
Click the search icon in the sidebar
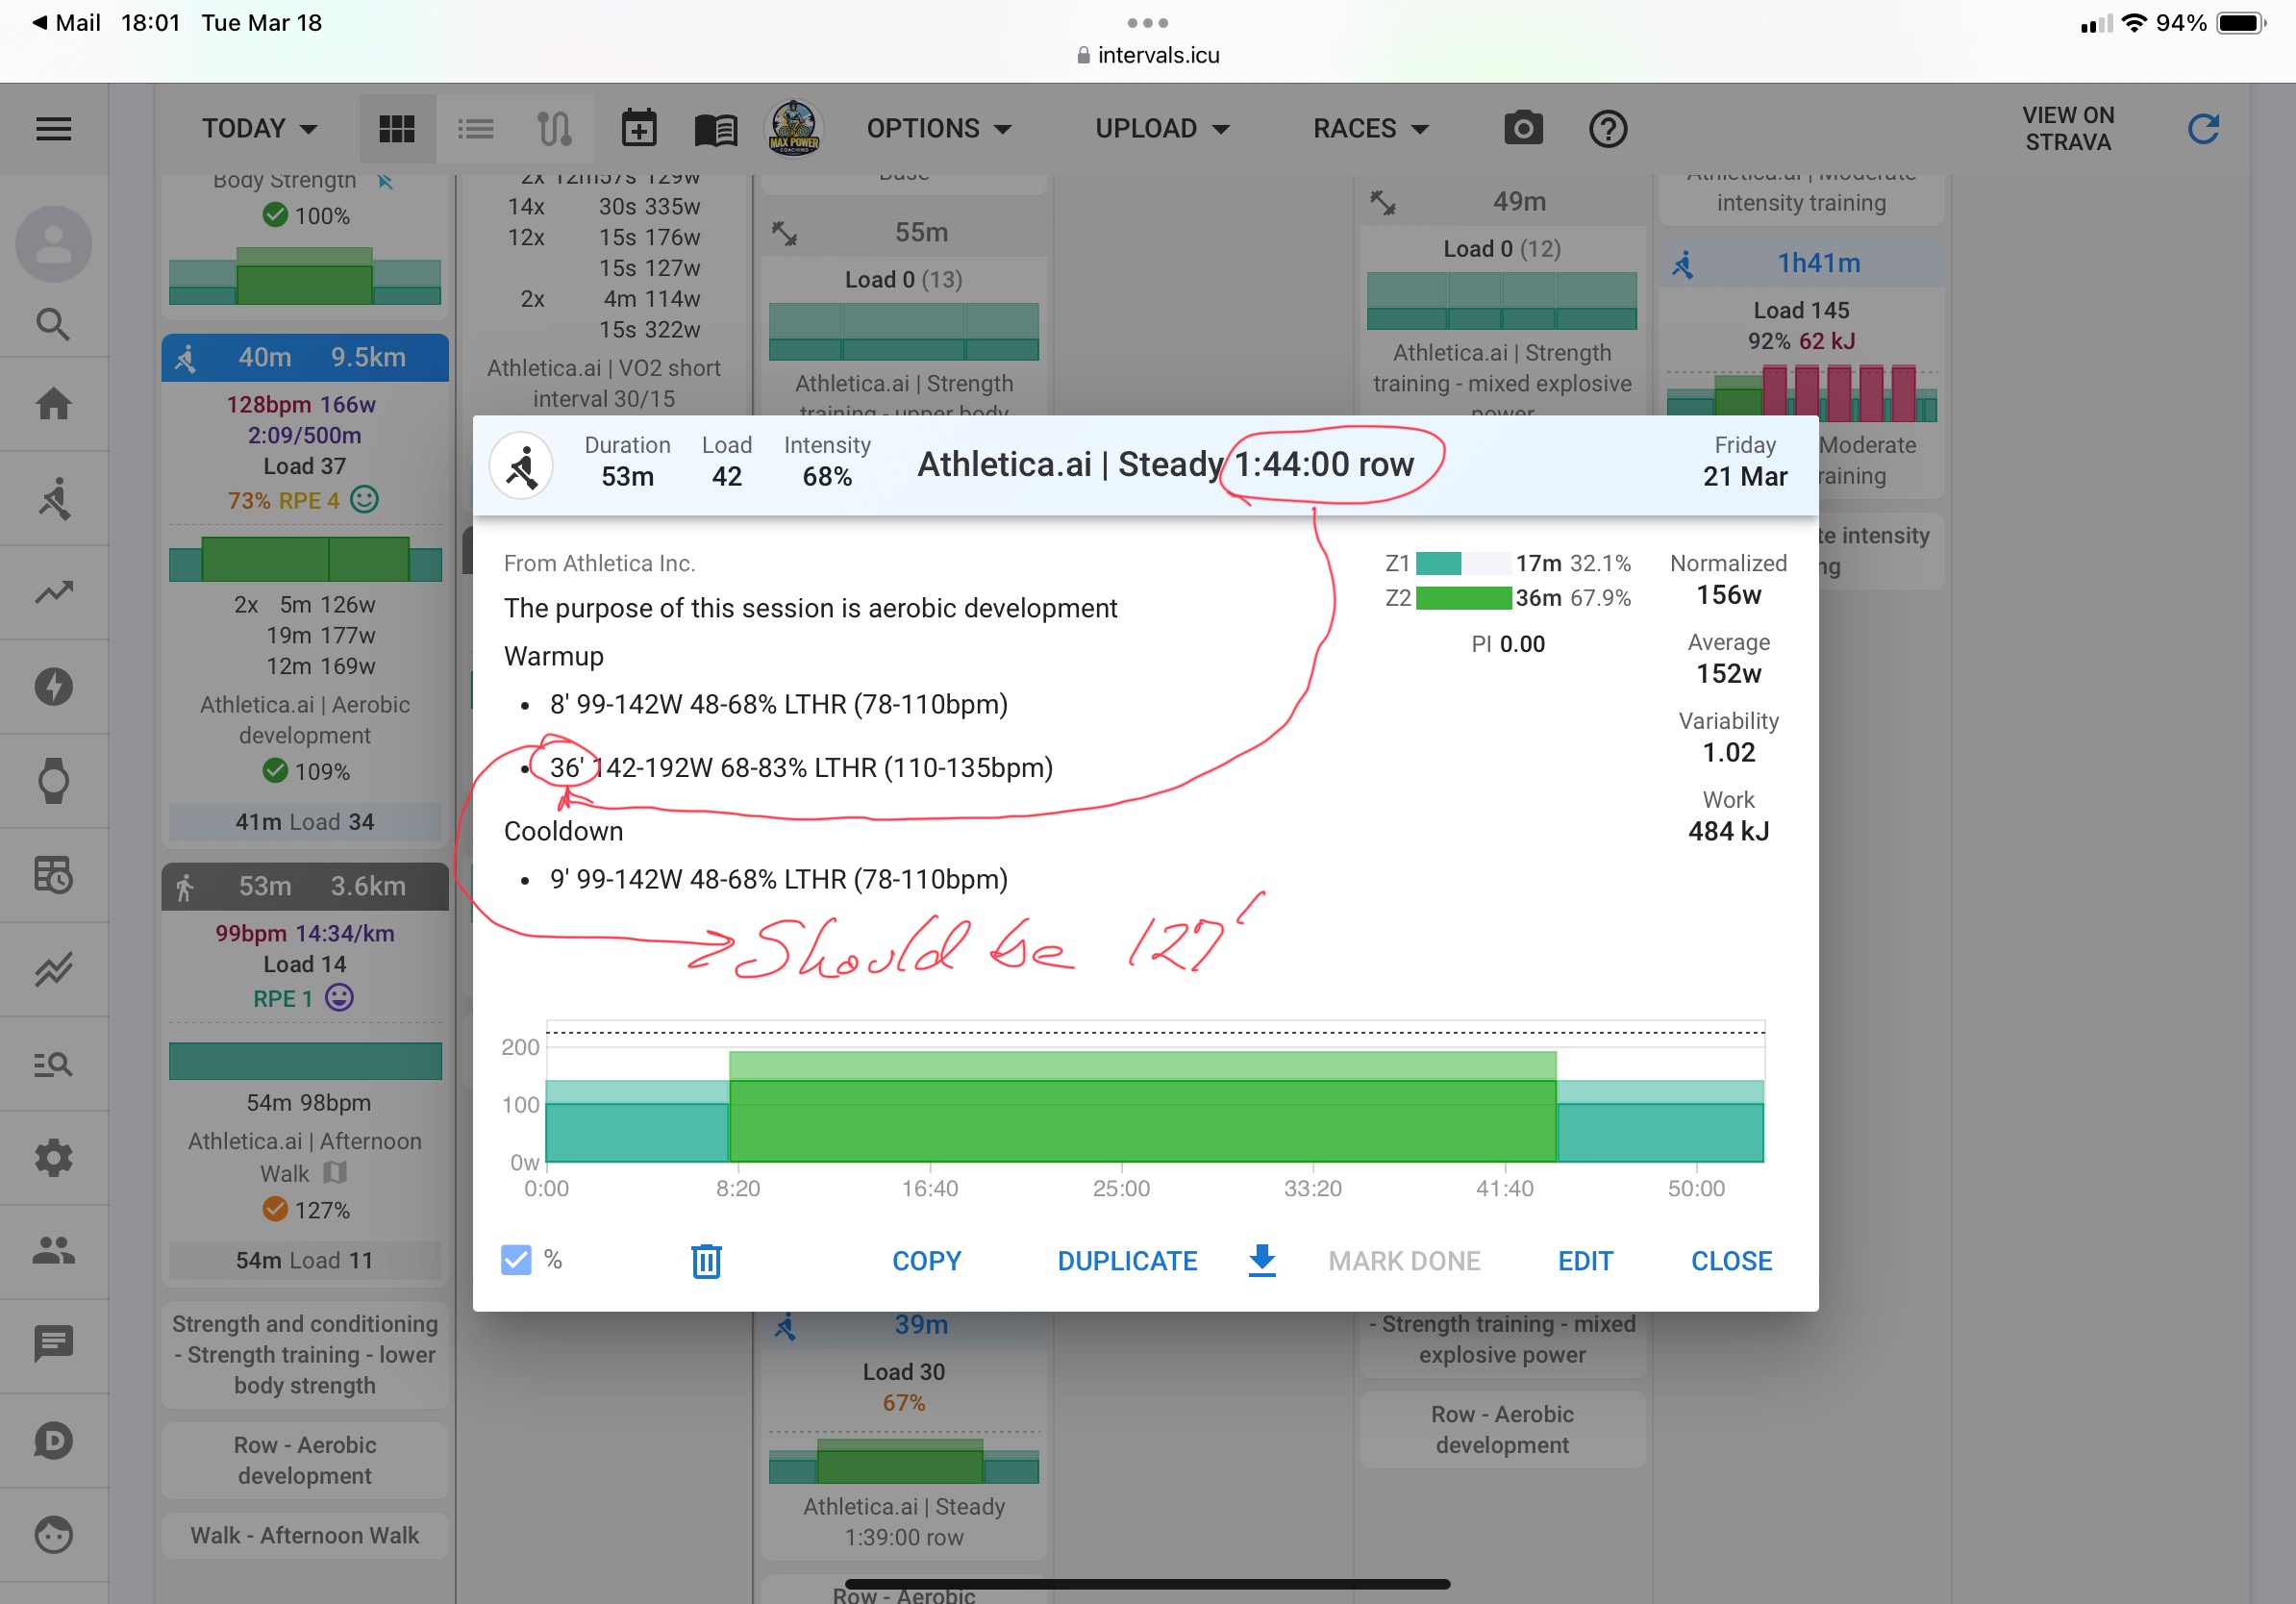point(53,324)
